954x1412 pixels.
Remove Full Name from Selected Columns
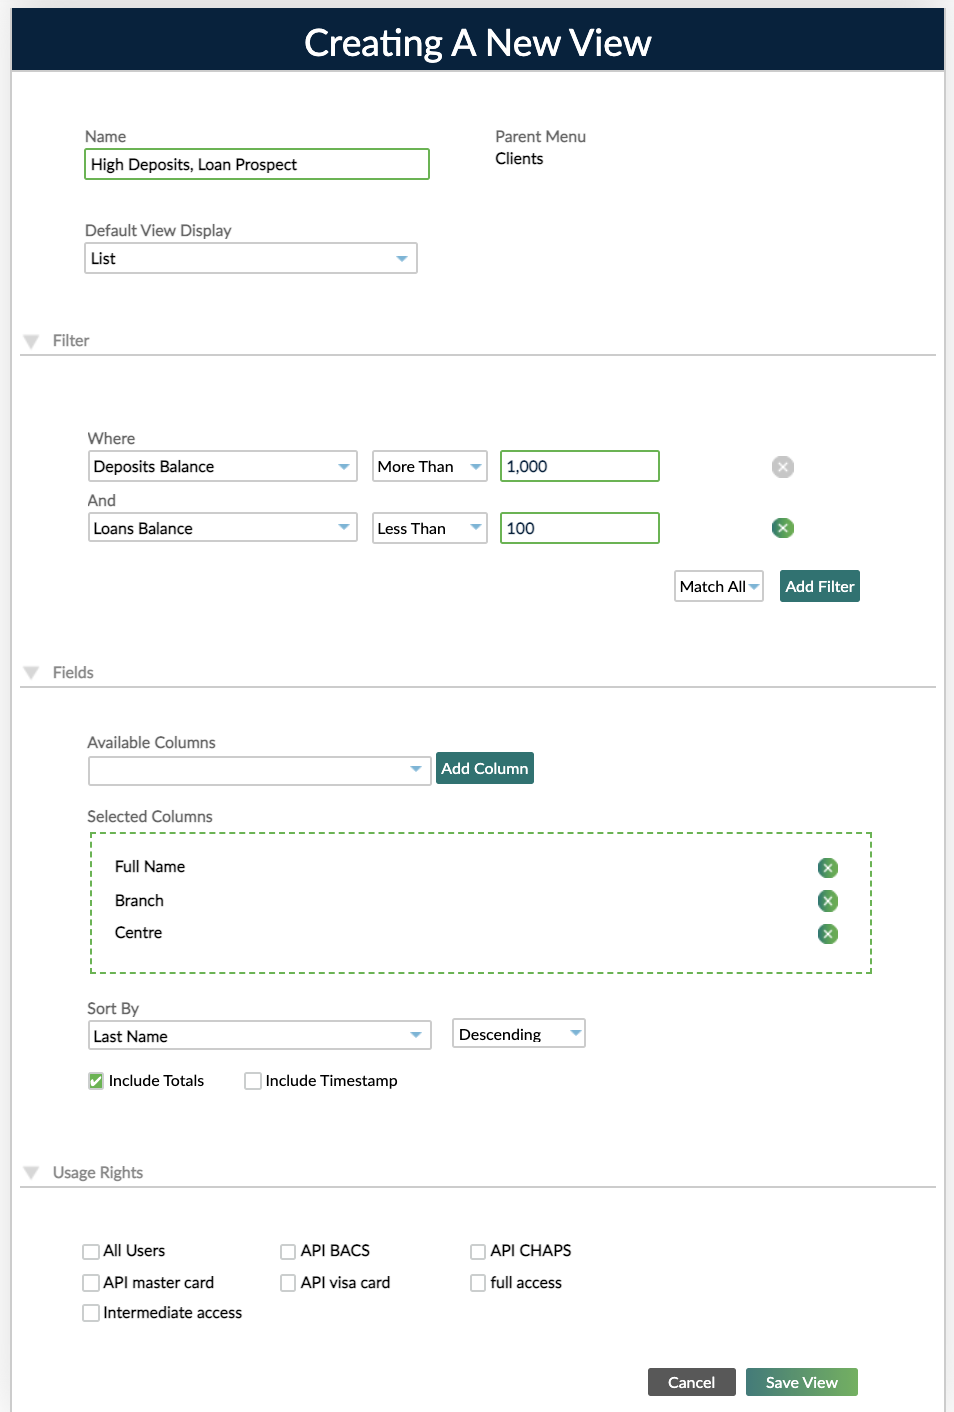[x=827, y=867]
